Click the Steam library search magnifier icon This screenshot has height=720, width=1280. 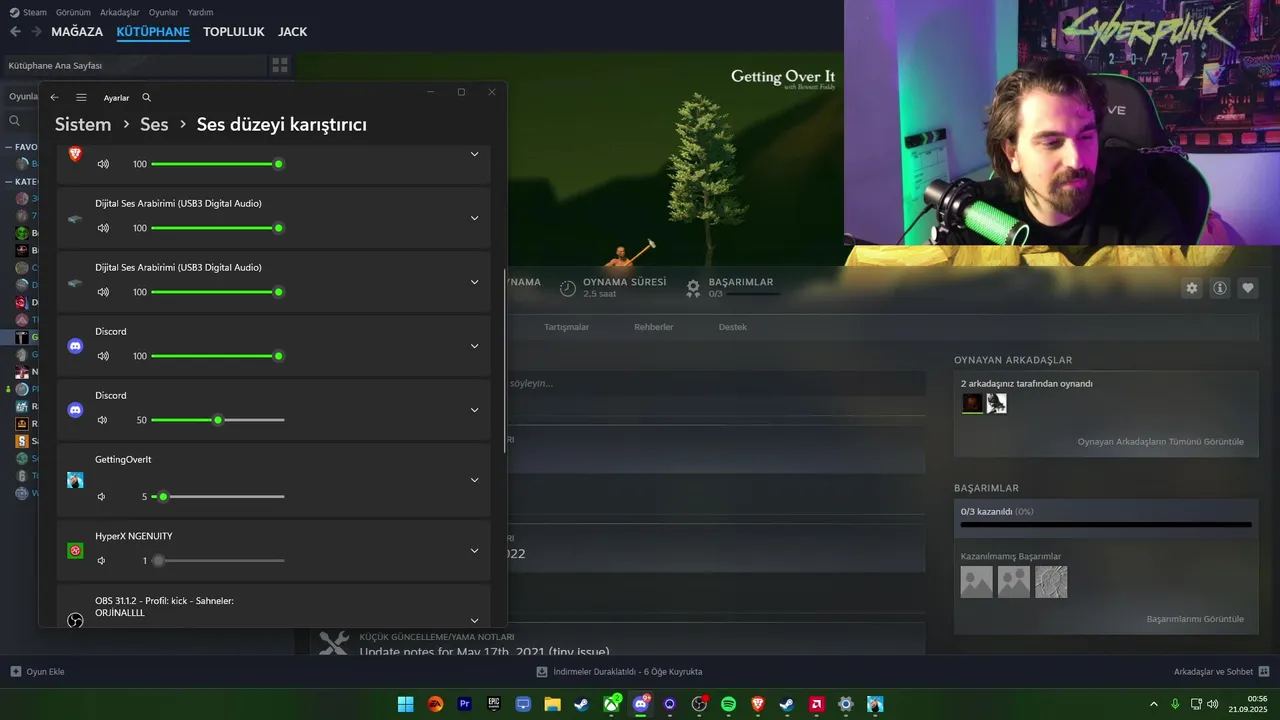coord(15,121)
